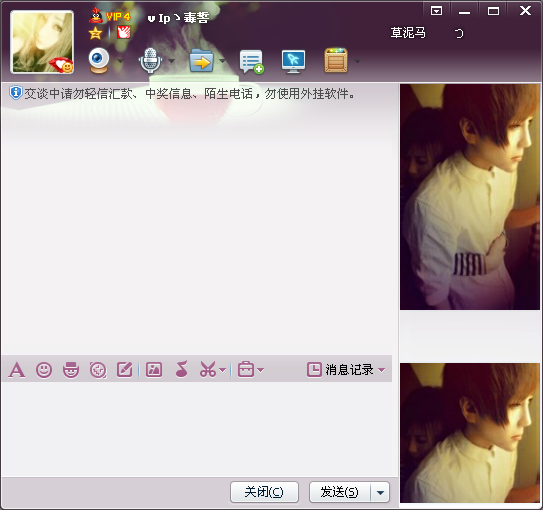Viewport: 543px width, 510px height.
Task: Open the emoticon smiley picker
Action: (44, 370)
